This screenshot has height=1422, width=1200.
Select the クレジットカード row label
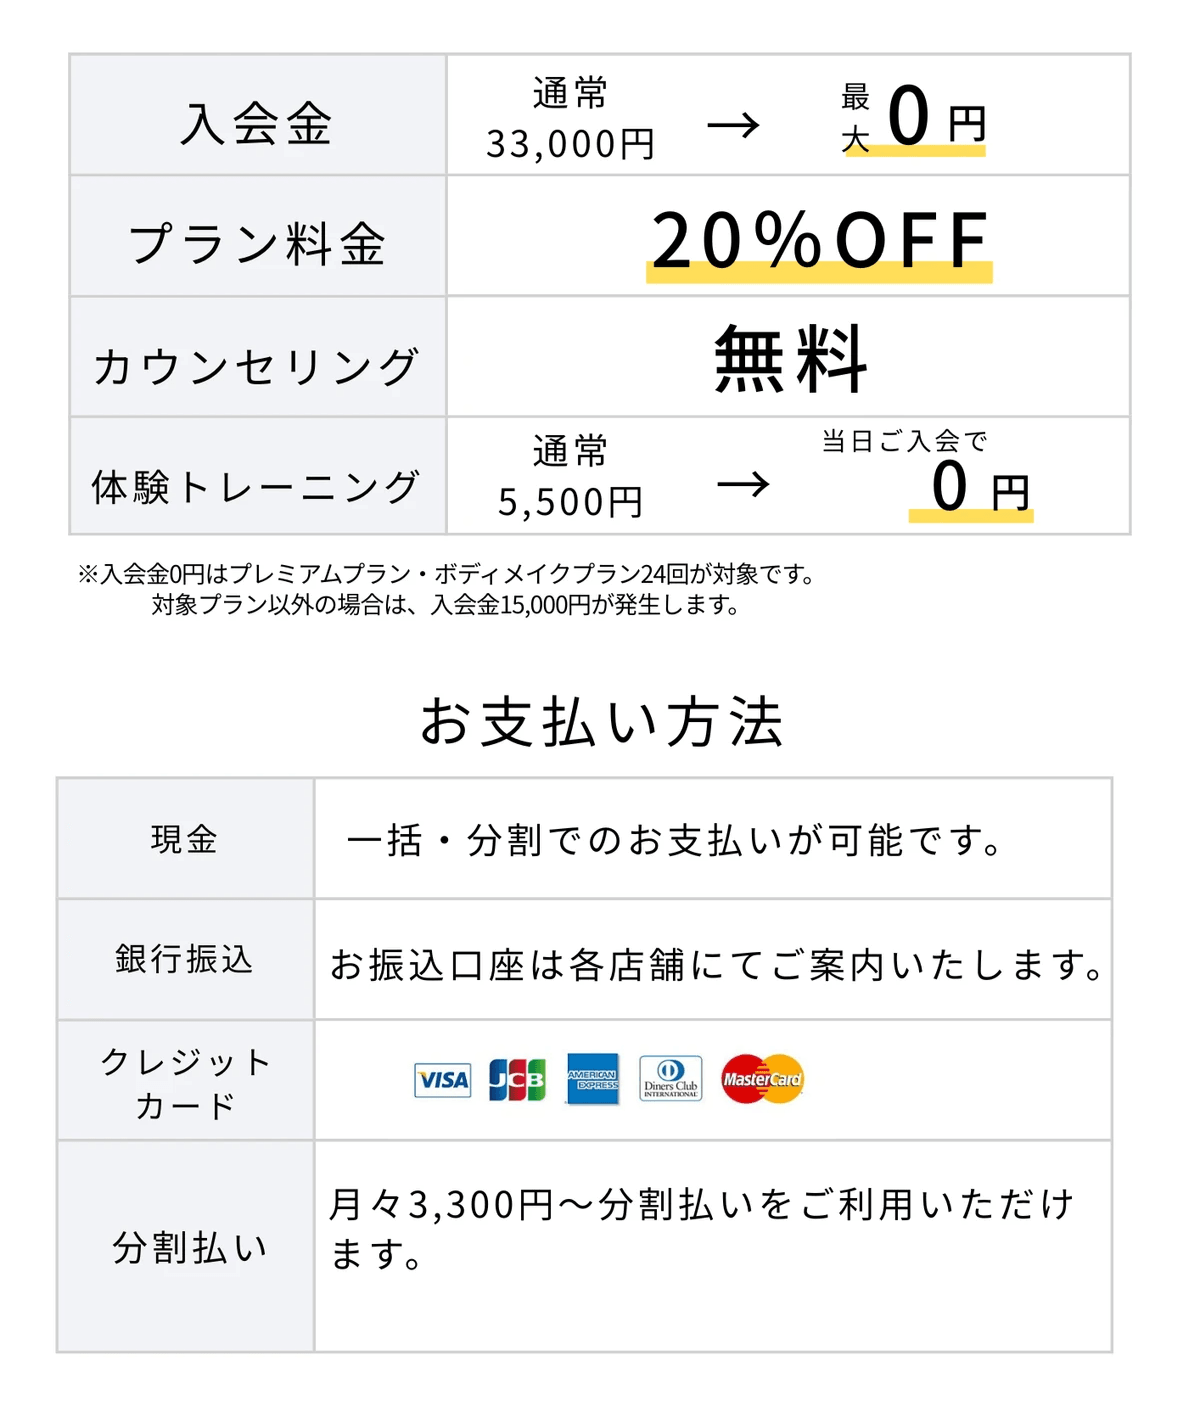185,1082
